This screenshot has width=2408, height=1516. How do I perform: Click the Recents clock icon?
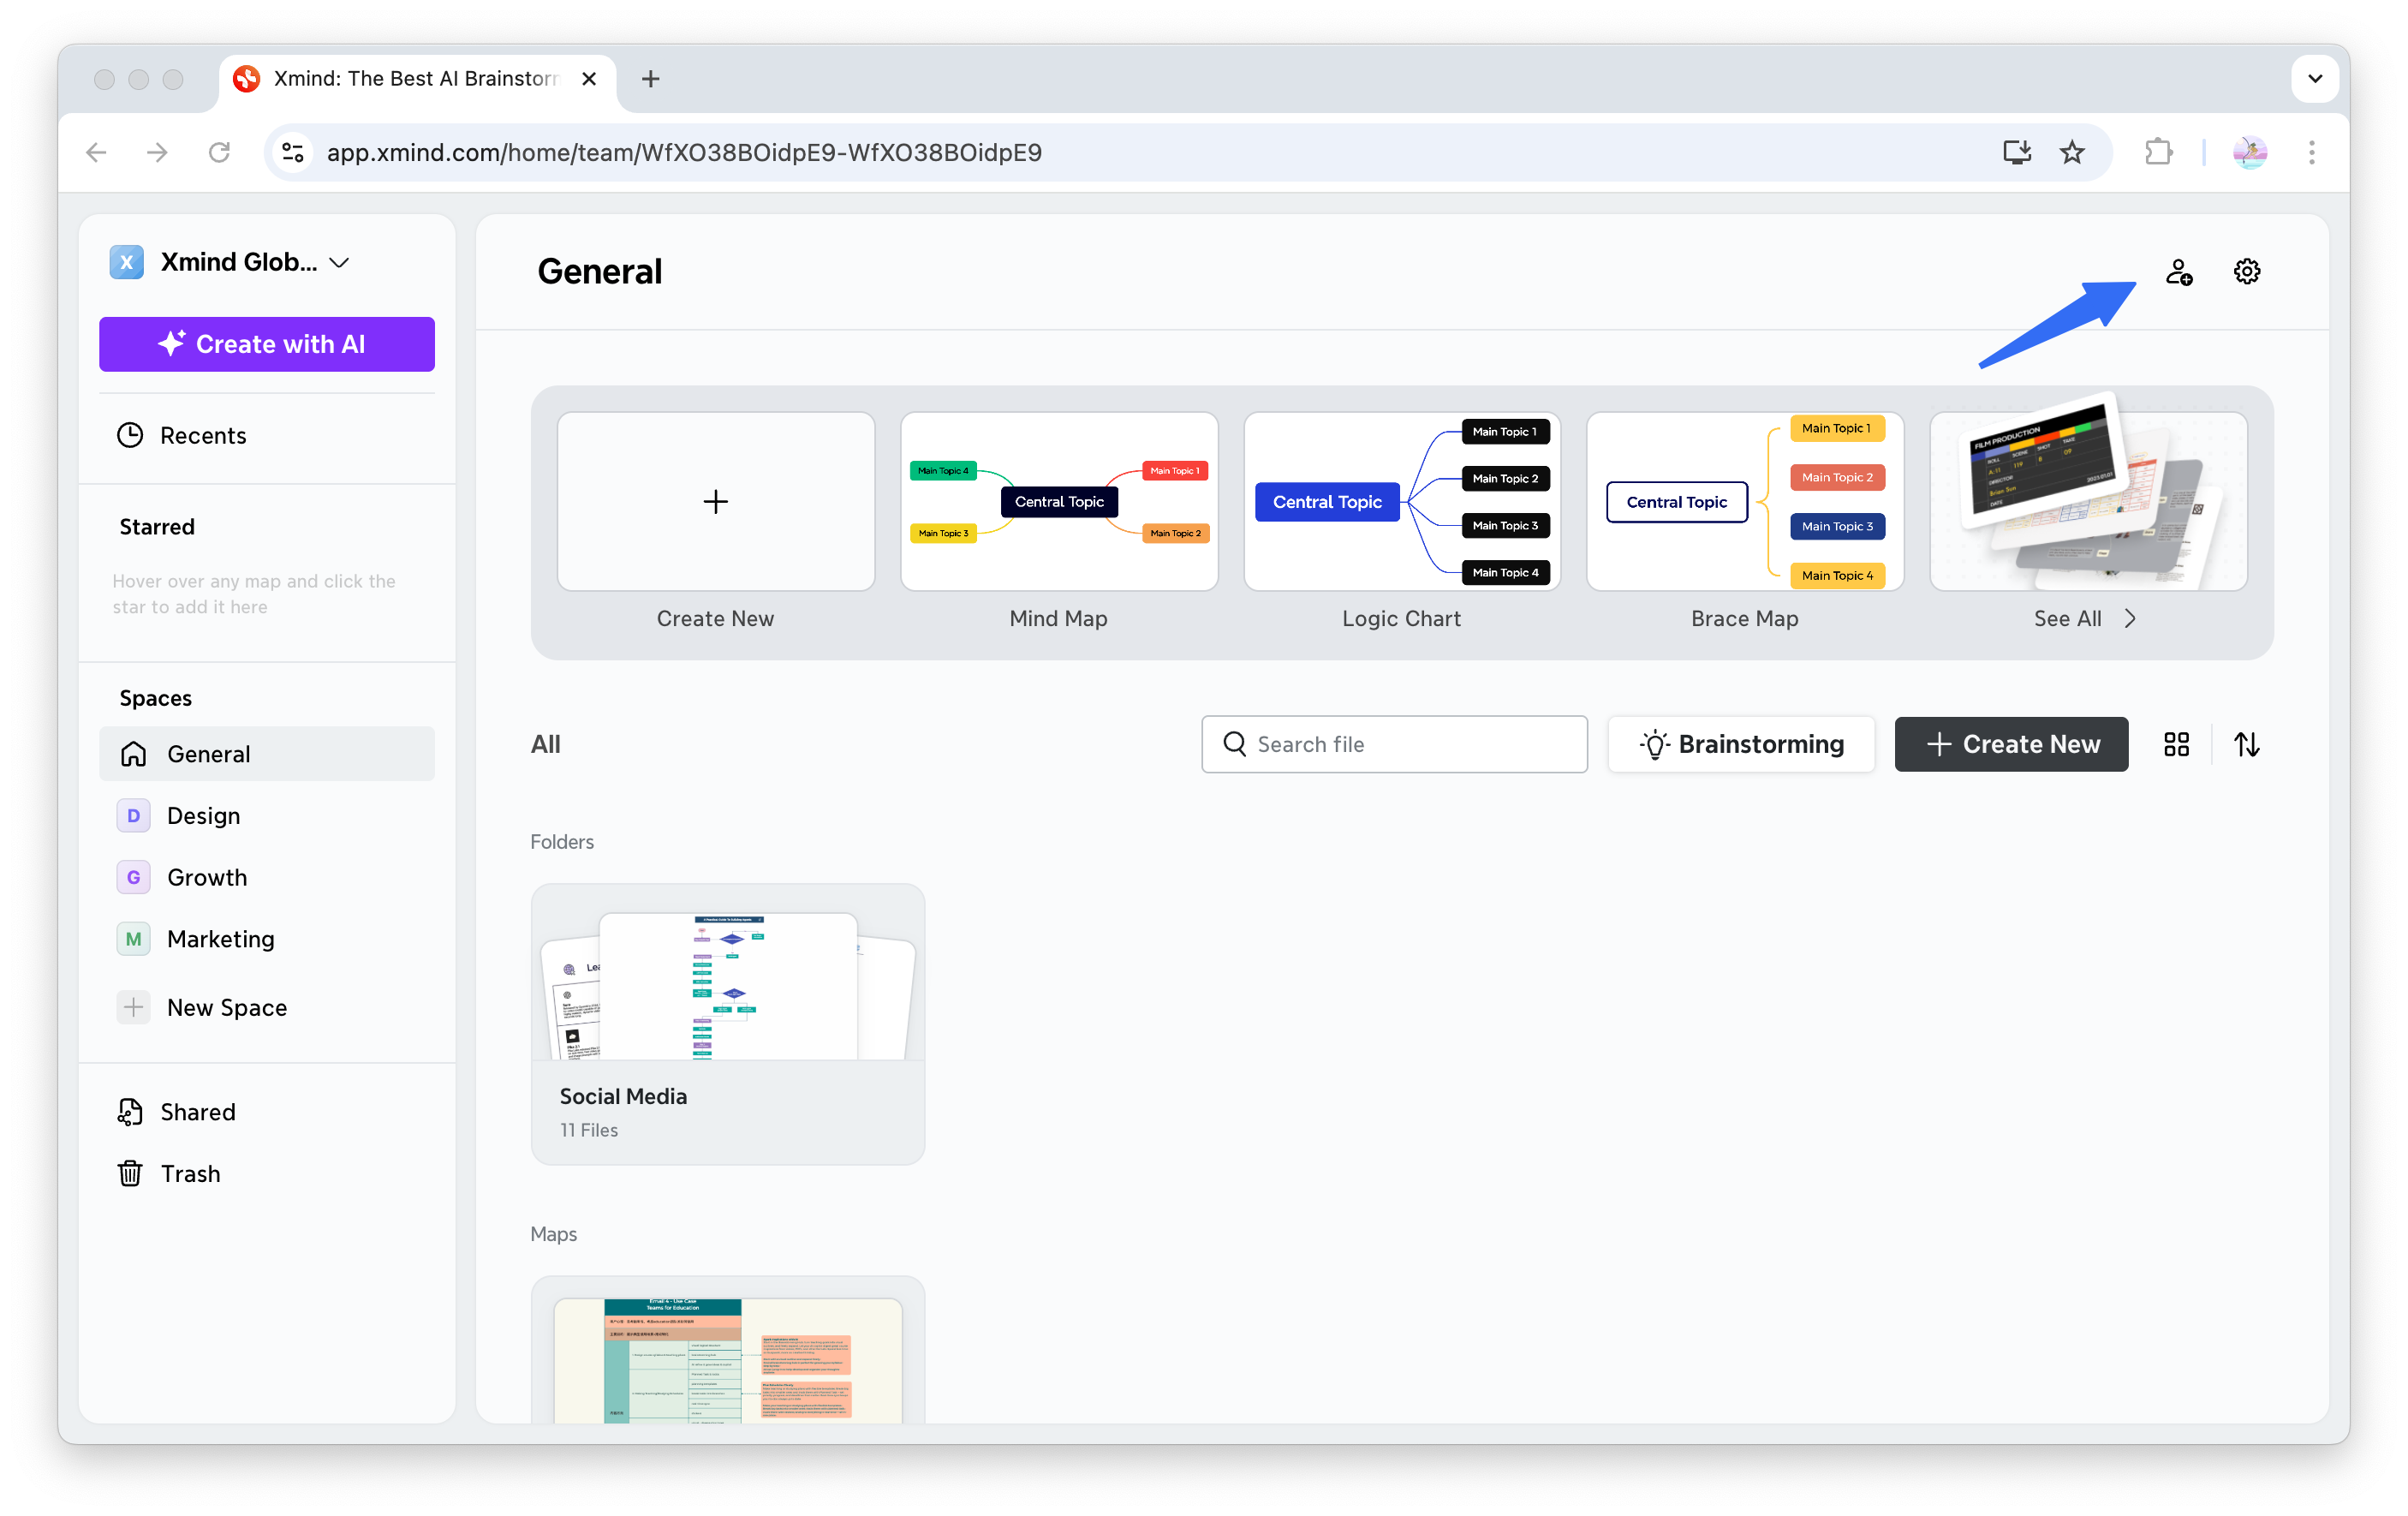tap(130, 435)
